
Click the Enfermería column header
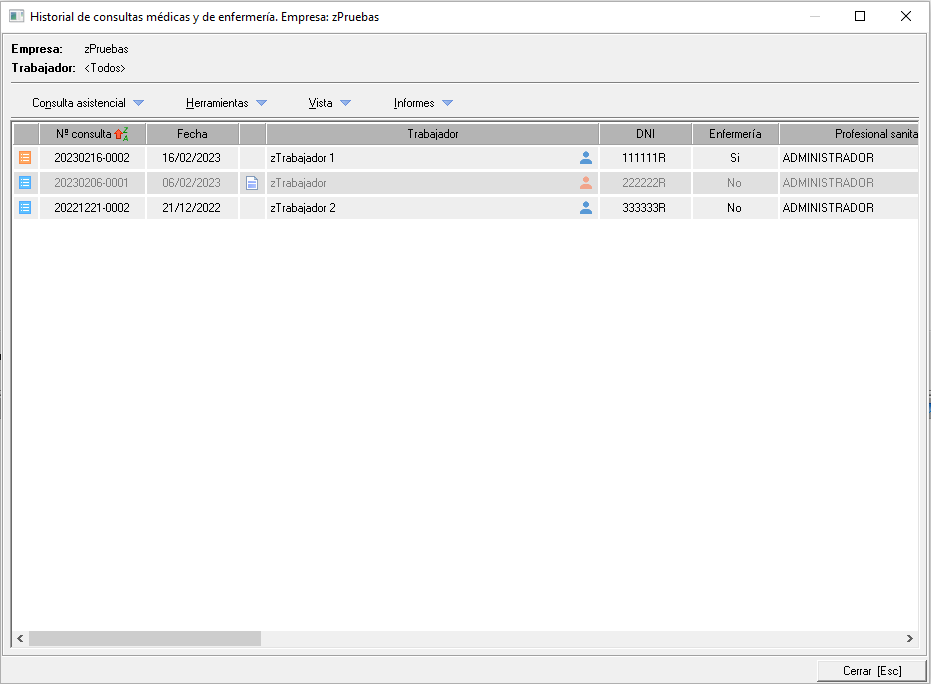(x=735, y=134)
